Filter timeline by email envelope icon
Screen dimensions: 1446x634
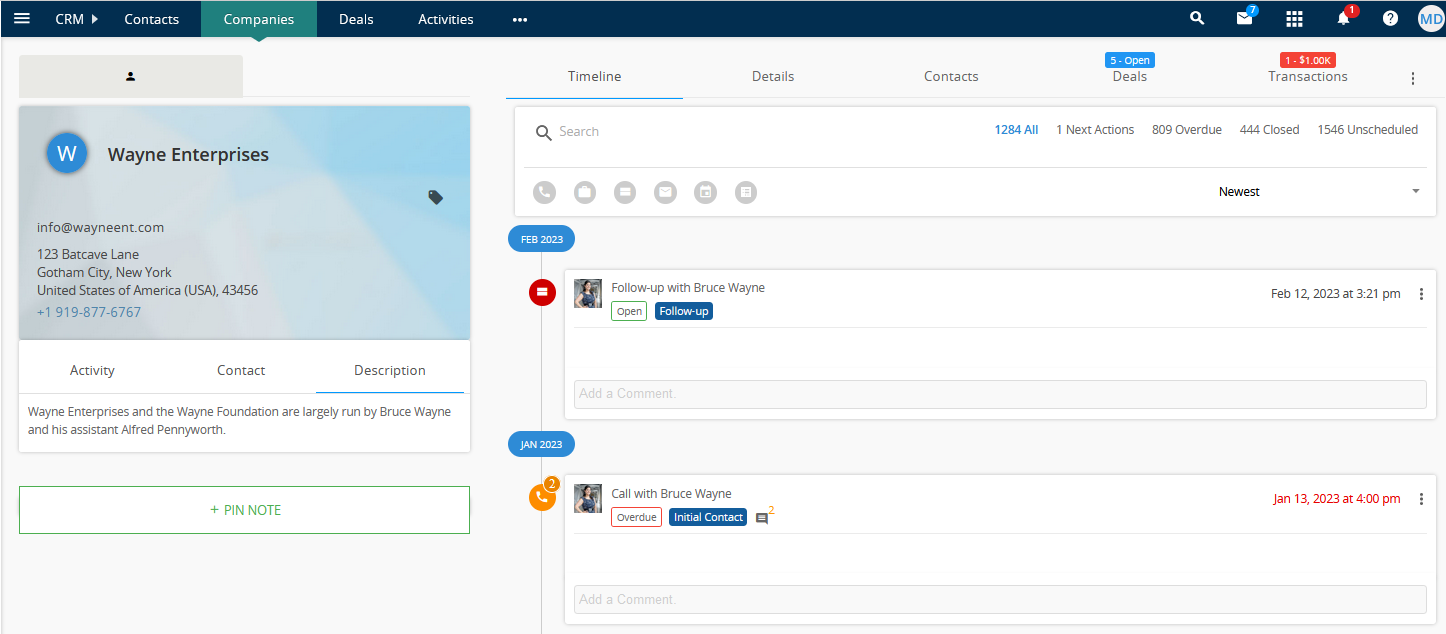pos(665,192)
